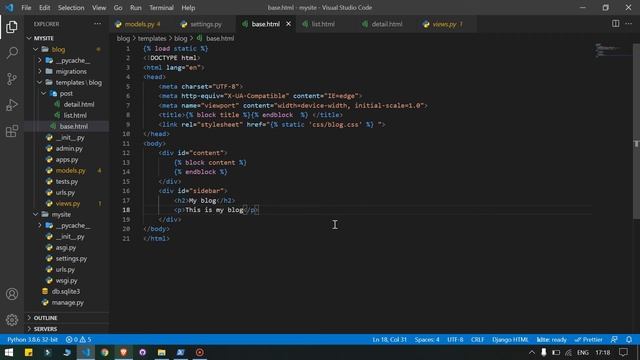This screenshot has height=360, width=640.
Task: Open wsgi.py in explorer tree
Action: [x=67, y=280]
